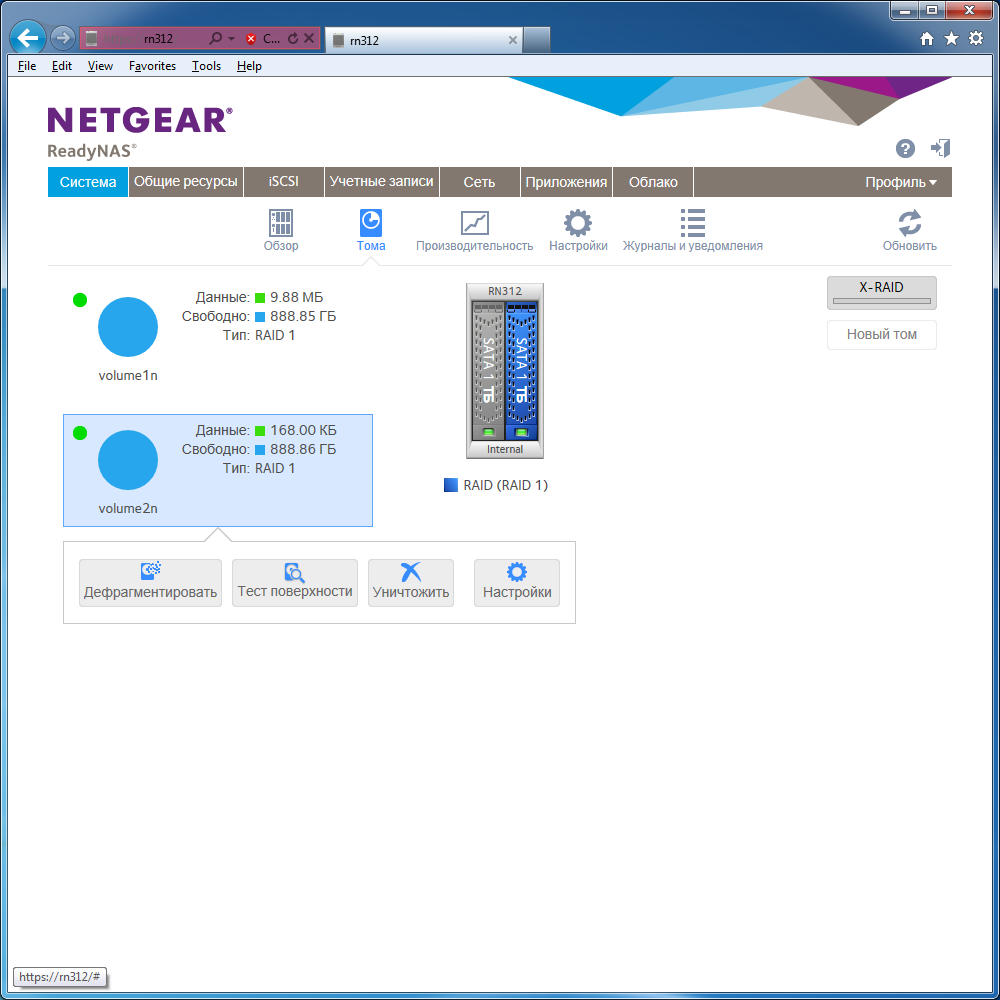Click the volume2n name label
1000x1000 pixels.
point(128,509)
